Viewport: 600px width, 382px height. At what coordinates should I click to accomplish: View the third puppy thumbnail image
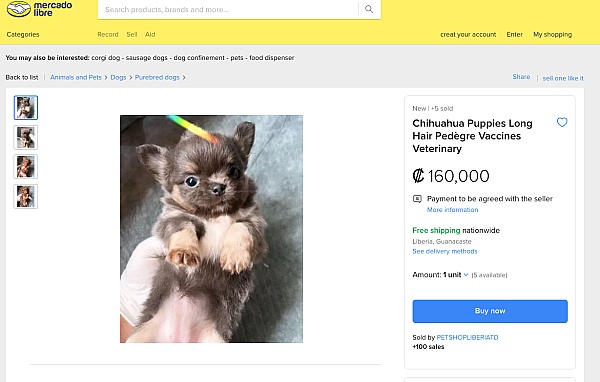point(26,167)
